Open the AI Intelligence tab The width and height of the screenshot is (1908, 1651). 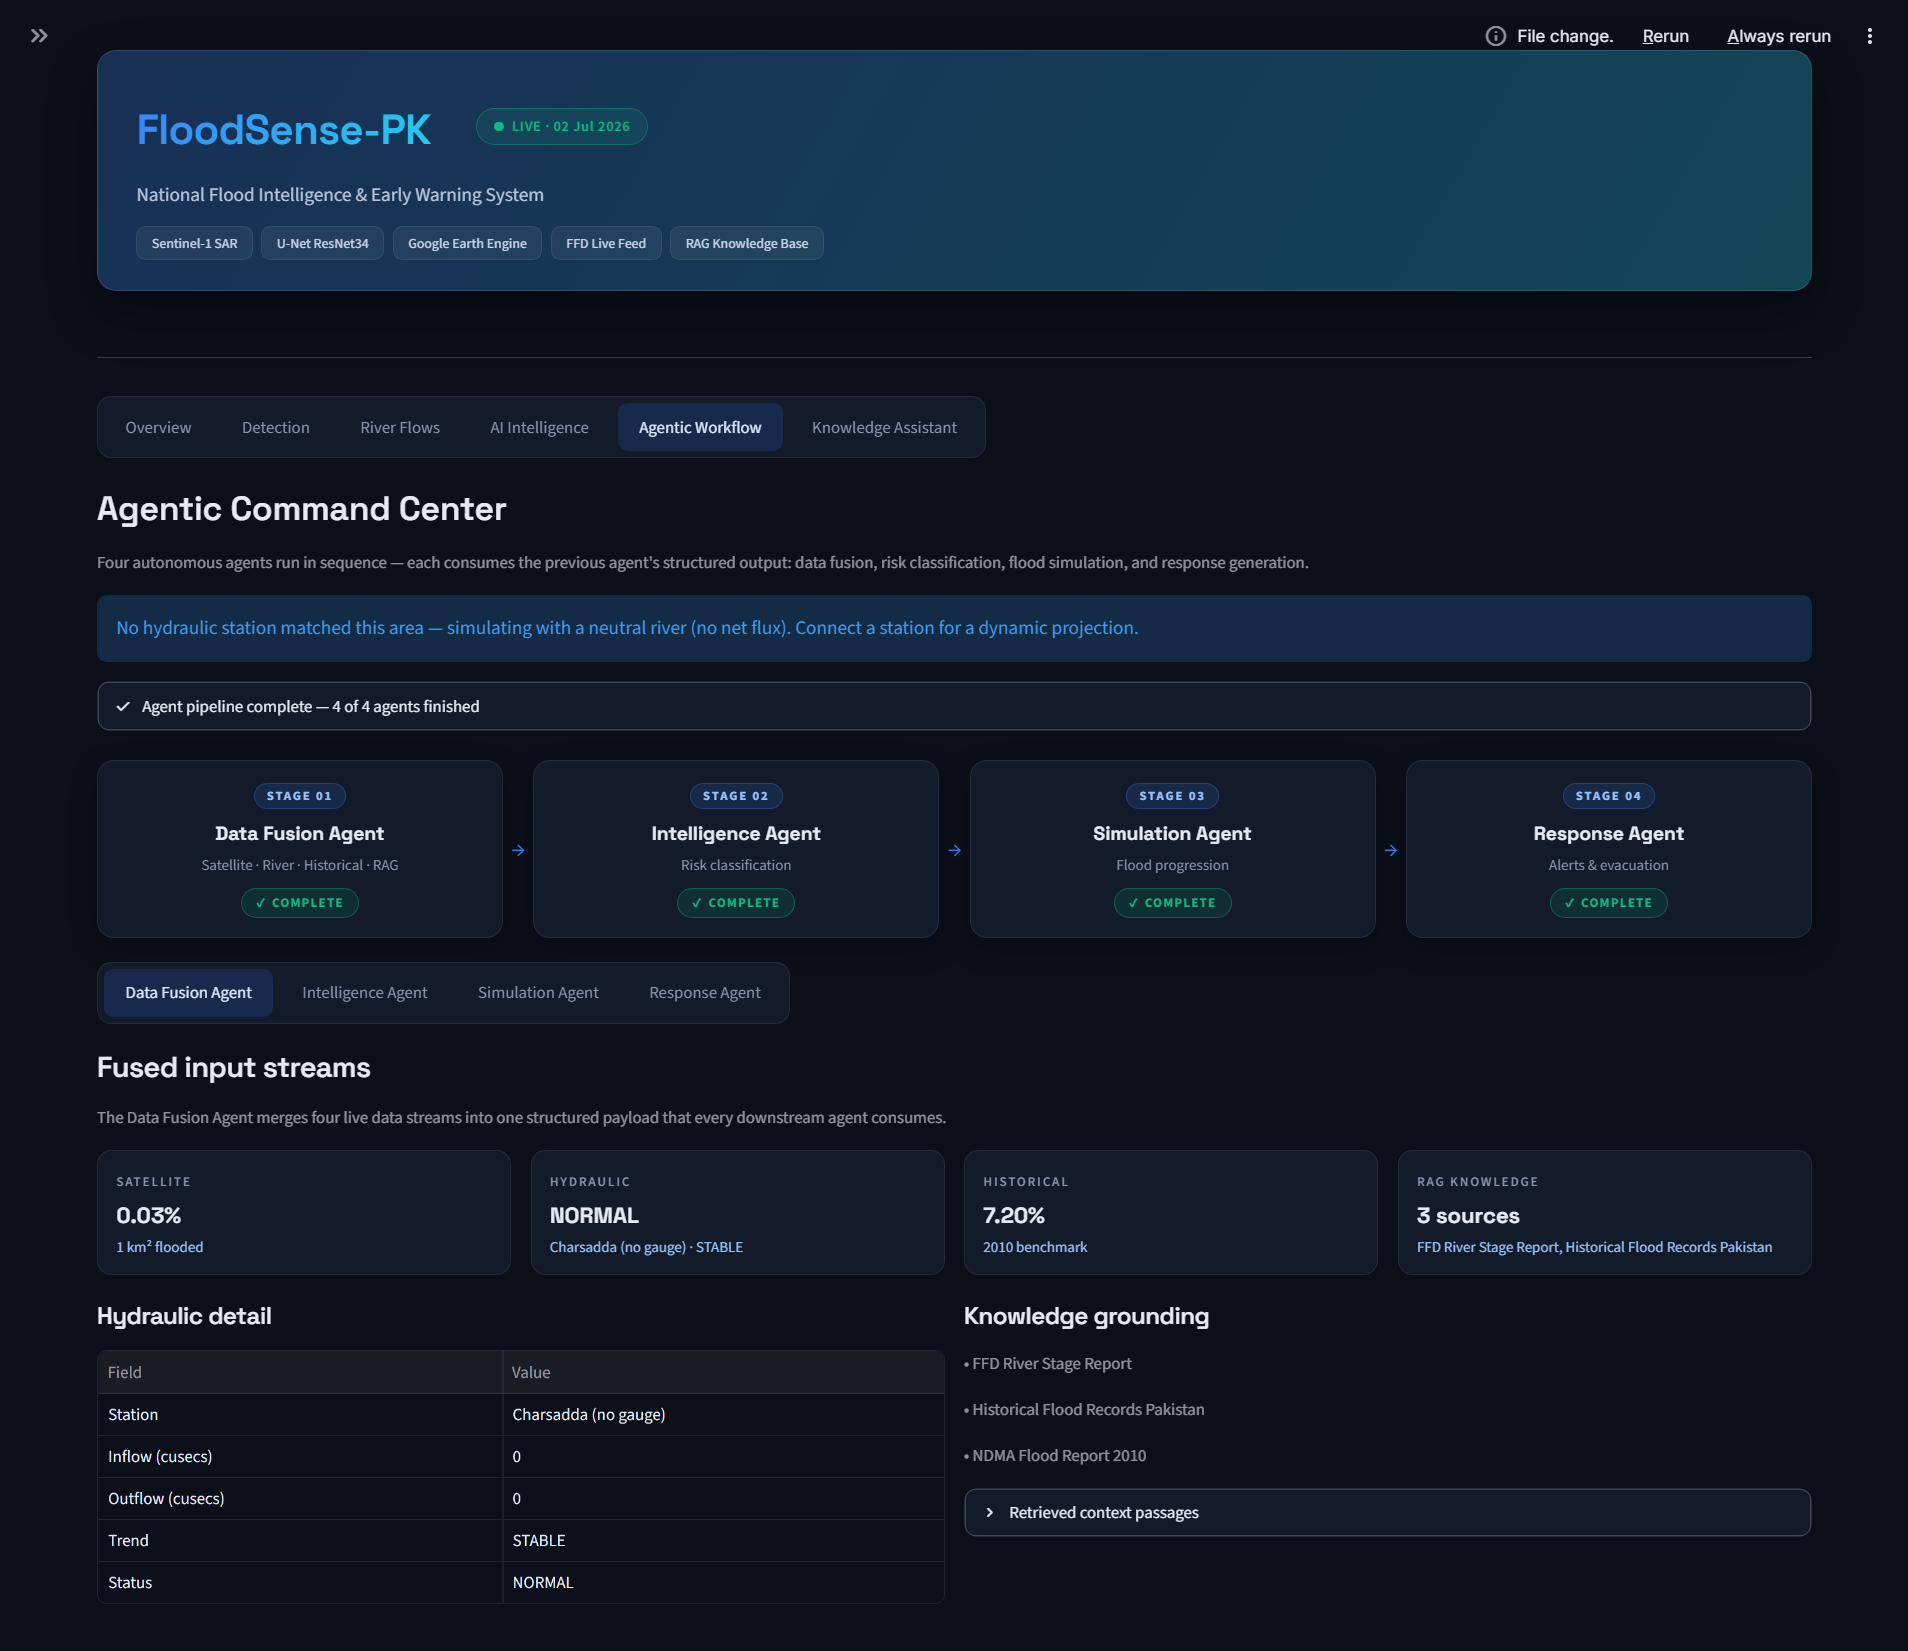pyautogui.click(x=539, y=427)
